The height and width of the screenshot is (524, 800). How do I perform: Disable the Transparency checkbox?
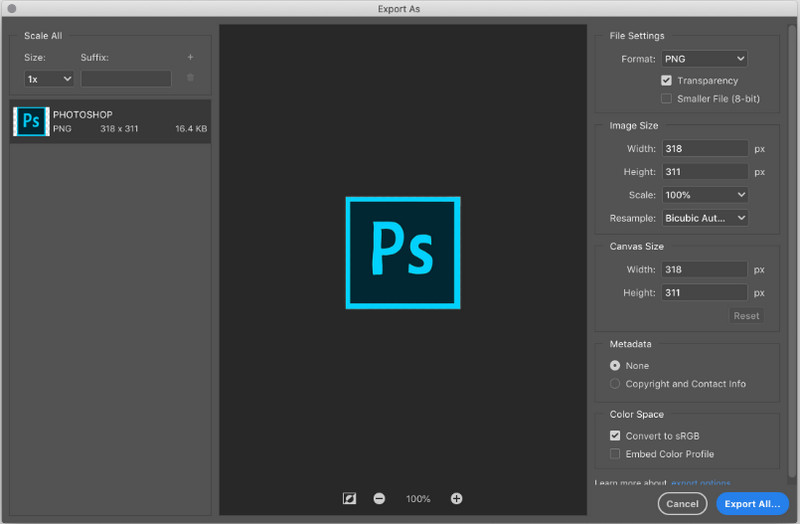click(x=666, y=81)
